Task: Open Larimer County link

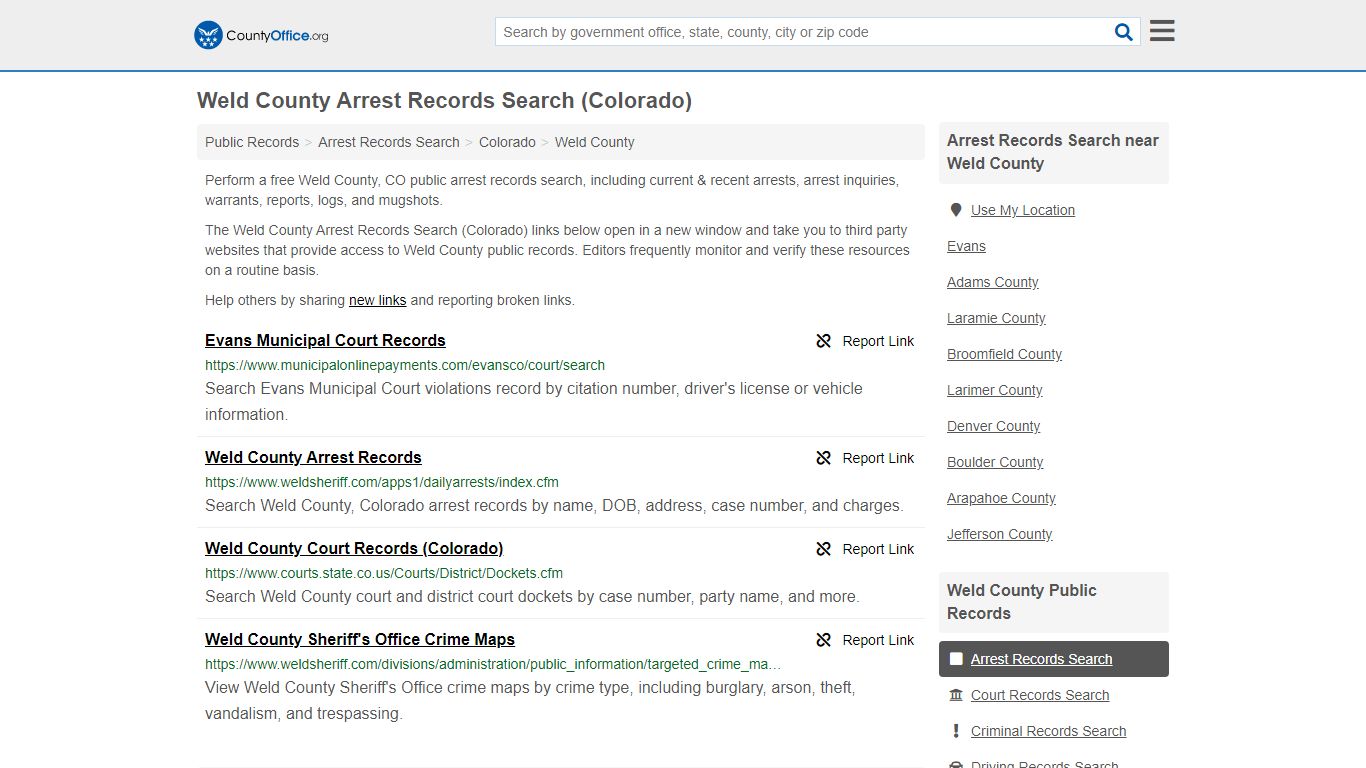Action: click(995, 390)
